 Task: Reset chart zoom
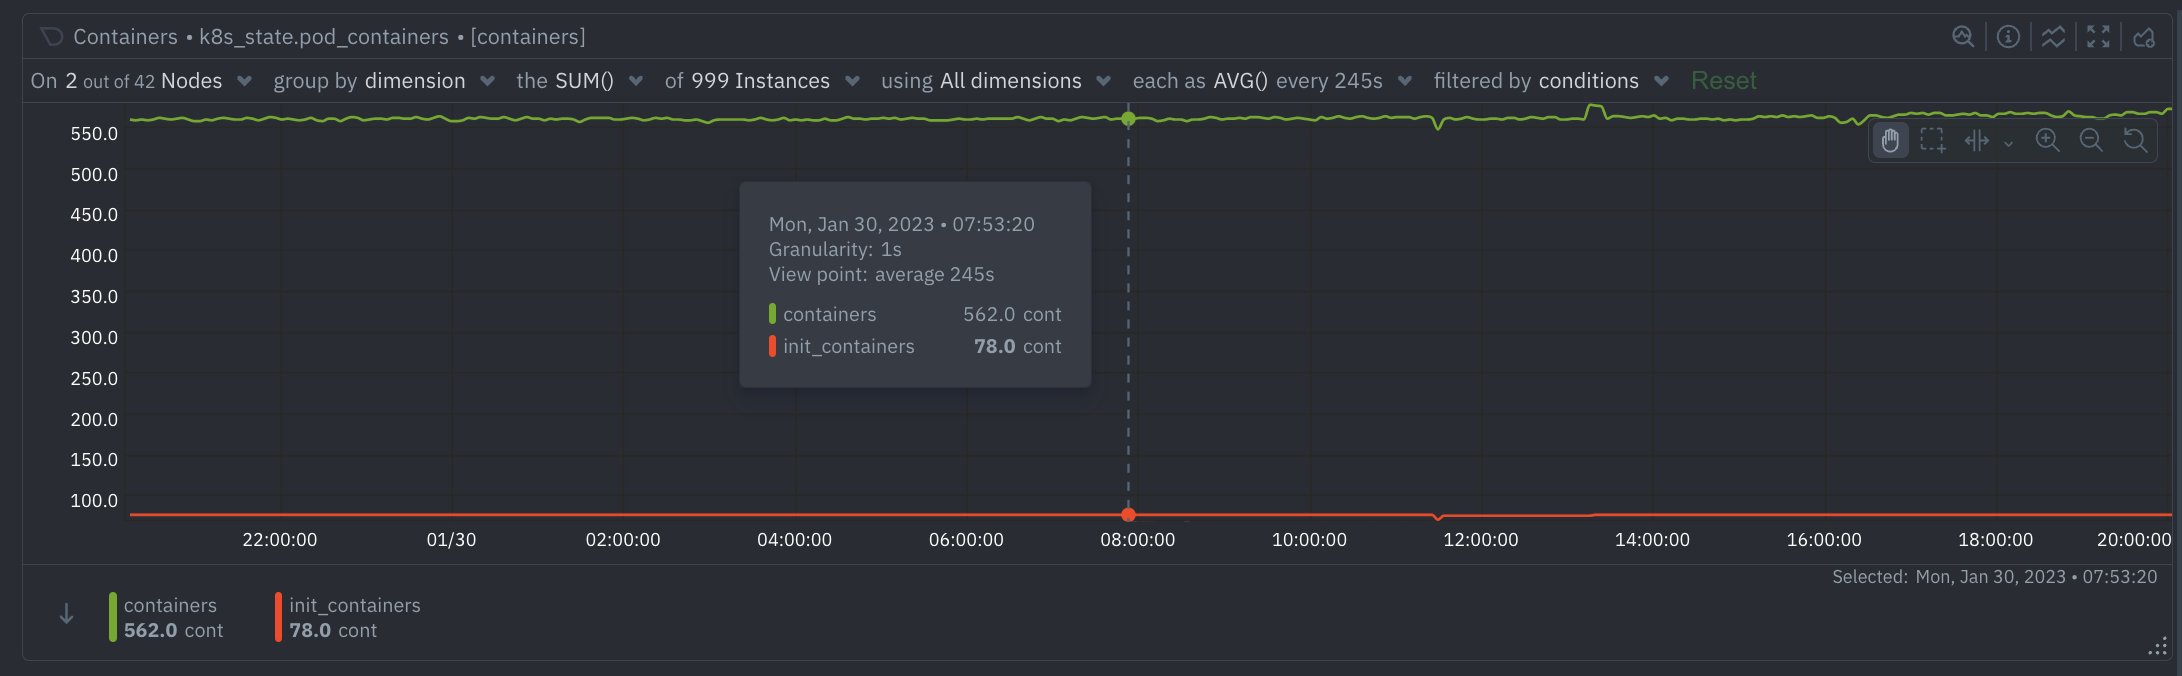tap(2135, 141)
